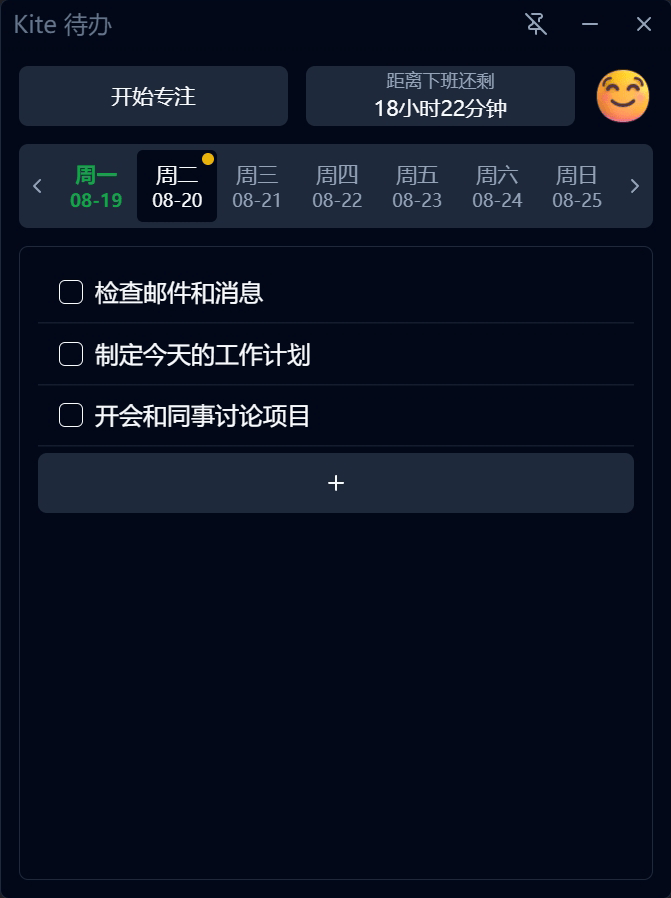Select the 周一 08-19 day tab
Image resolution: width=671 pixels, height=898 pixels.
tap(97, 187)
